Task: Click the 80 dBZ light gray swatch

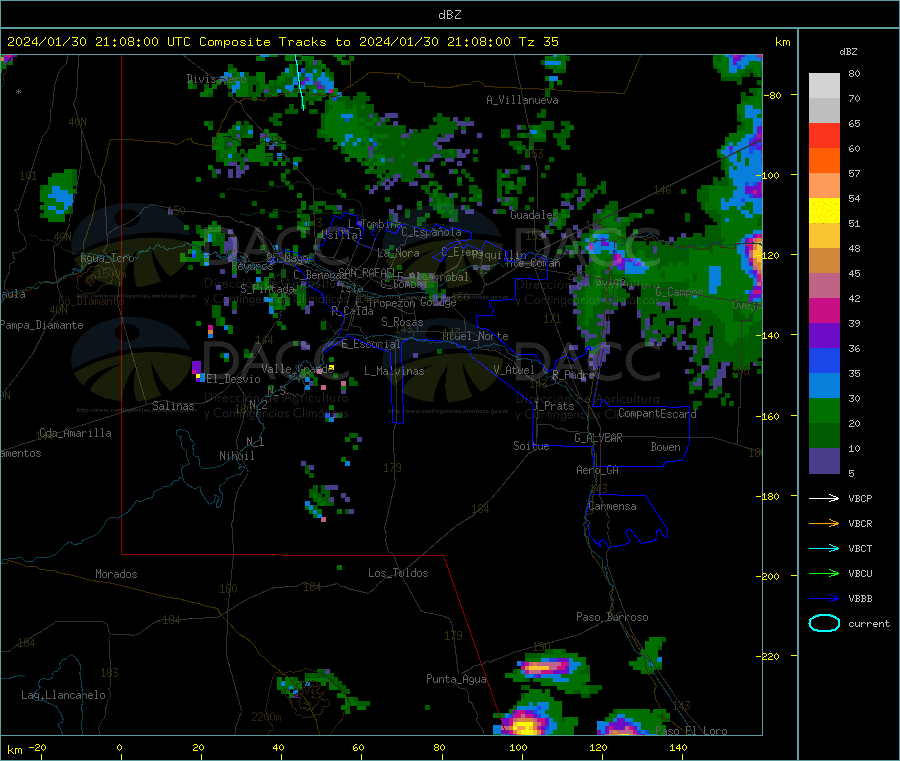Action: pyautogui.click(x=824, y=86)
